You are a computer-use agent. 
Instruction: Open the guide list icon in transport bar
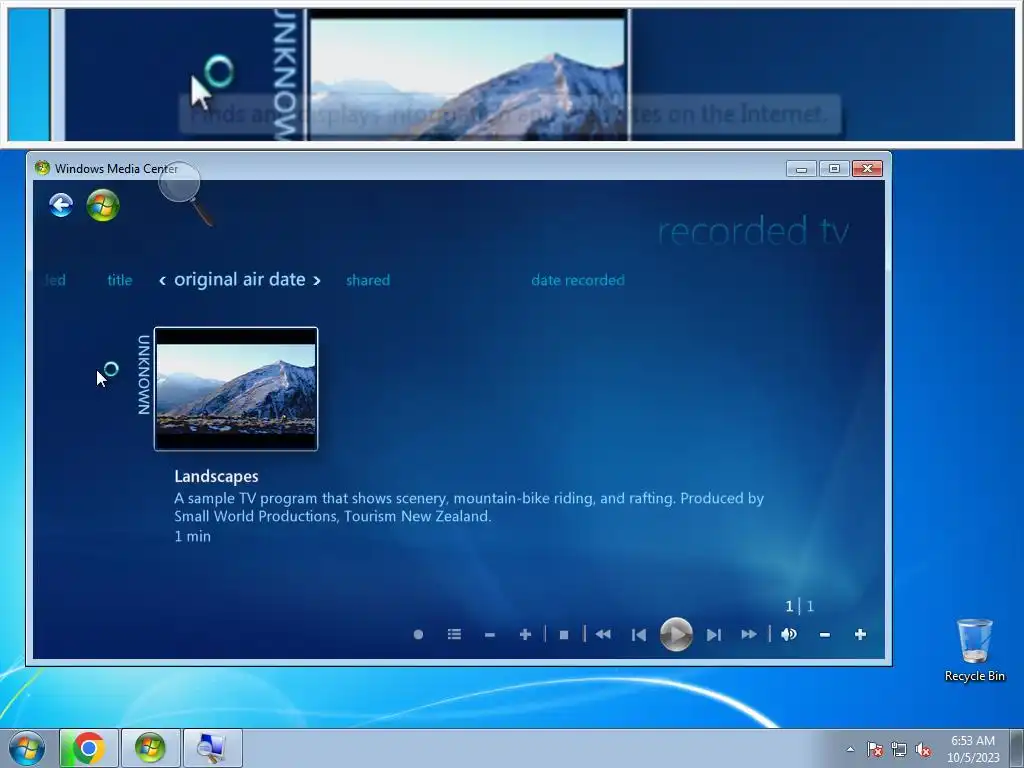(455, 634)
